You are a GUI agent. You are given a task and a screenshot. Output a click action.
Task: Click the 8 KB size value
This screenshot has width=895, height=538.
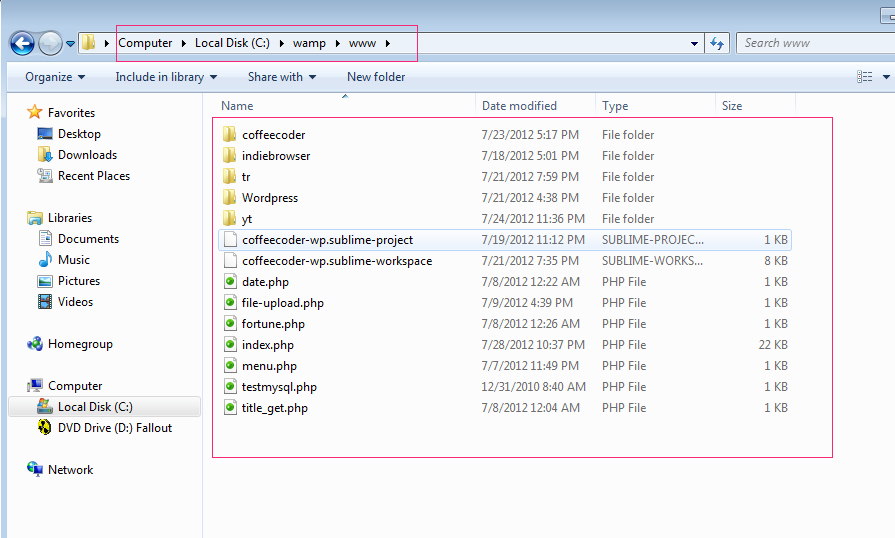tap(776, 261)
